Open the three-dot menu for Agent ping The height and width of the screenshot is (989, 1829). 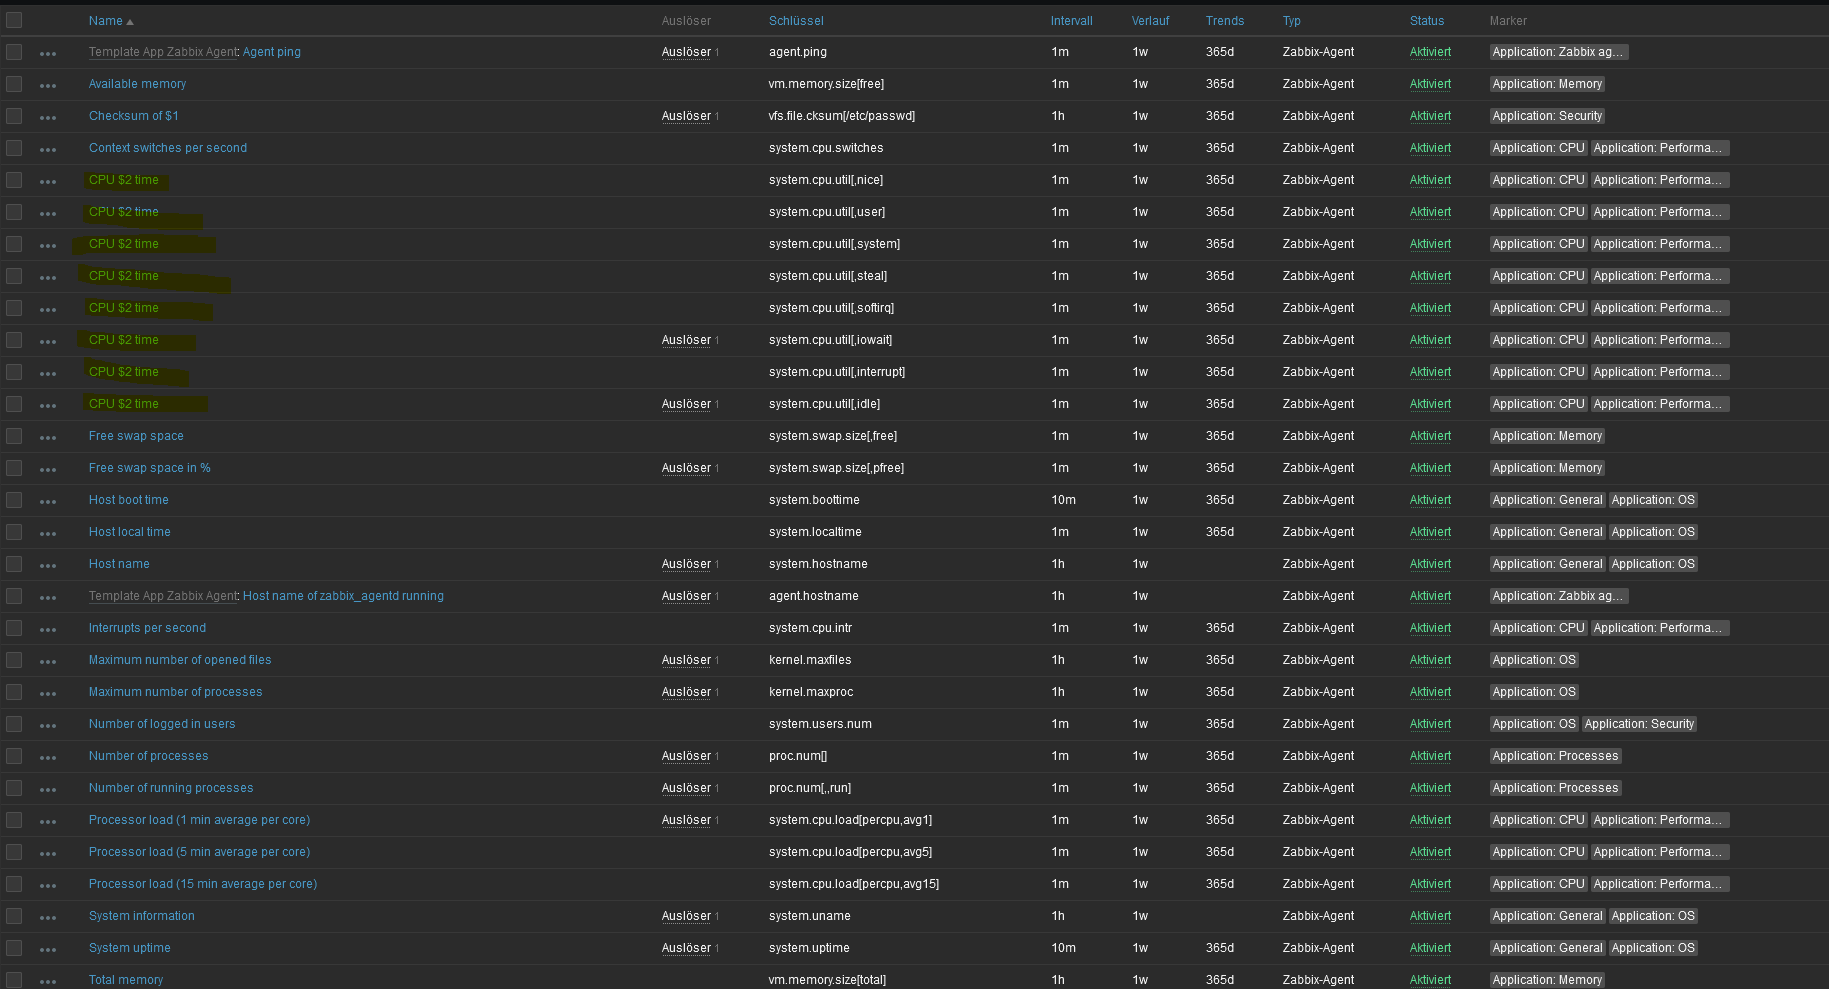click(x=48, y=53)
